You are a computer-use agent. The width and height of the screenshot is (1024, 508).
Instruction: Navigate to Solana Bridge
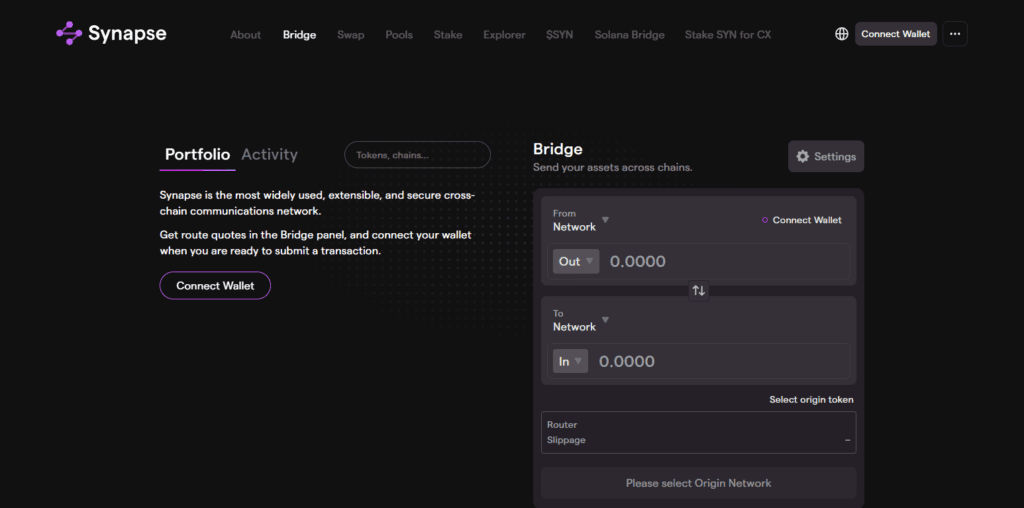coord(629,35)
